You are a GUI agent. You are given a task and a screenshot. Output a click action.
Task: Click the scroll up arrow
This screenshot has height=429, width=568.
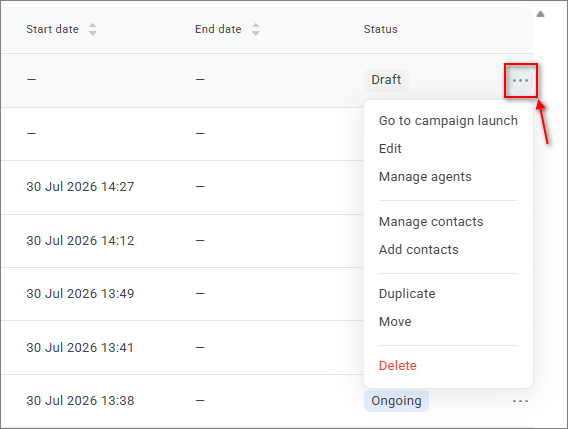540,14
